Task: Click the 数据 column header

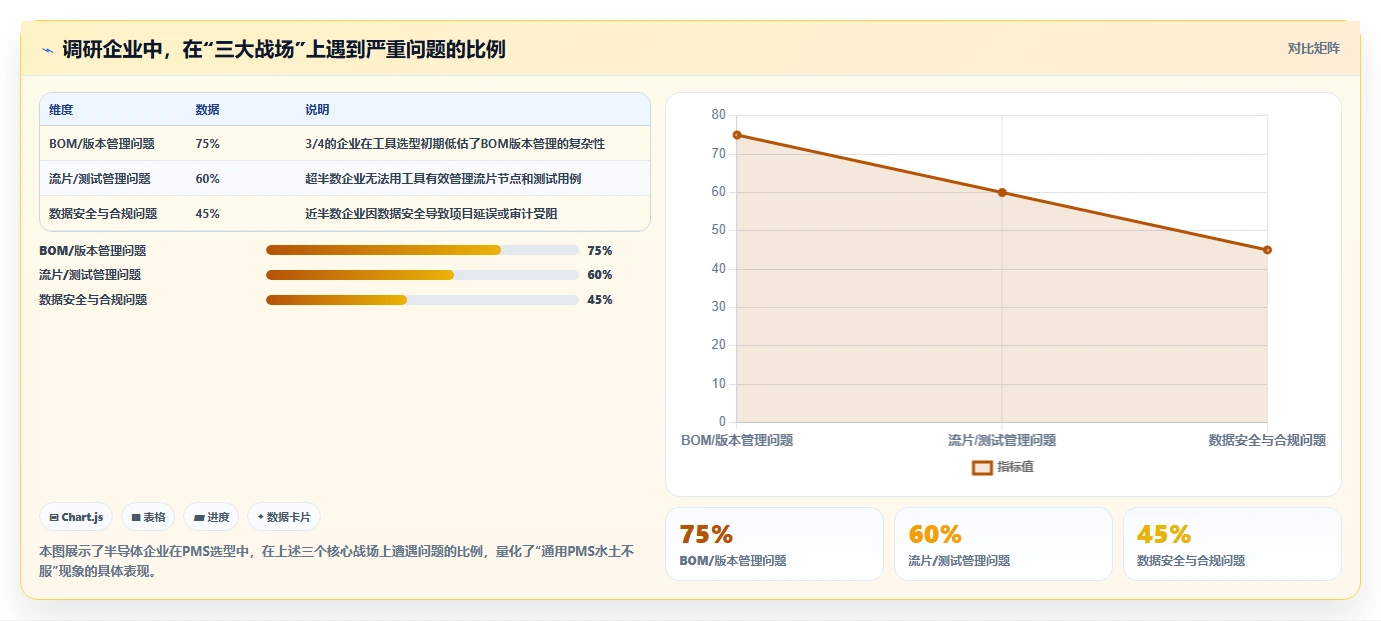Action: coord(208,110)
